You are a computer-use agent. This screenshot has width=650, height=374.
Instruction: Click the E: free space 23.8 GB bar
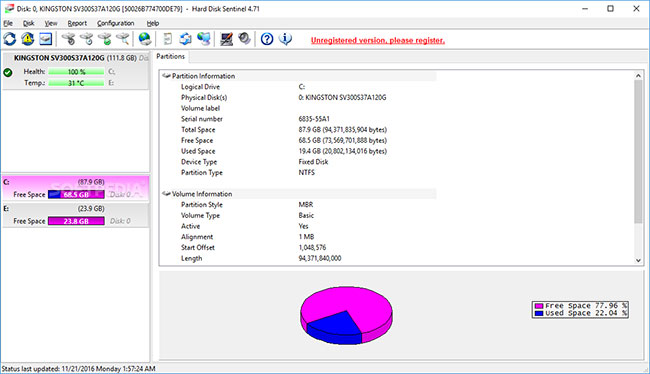[76, 221]
